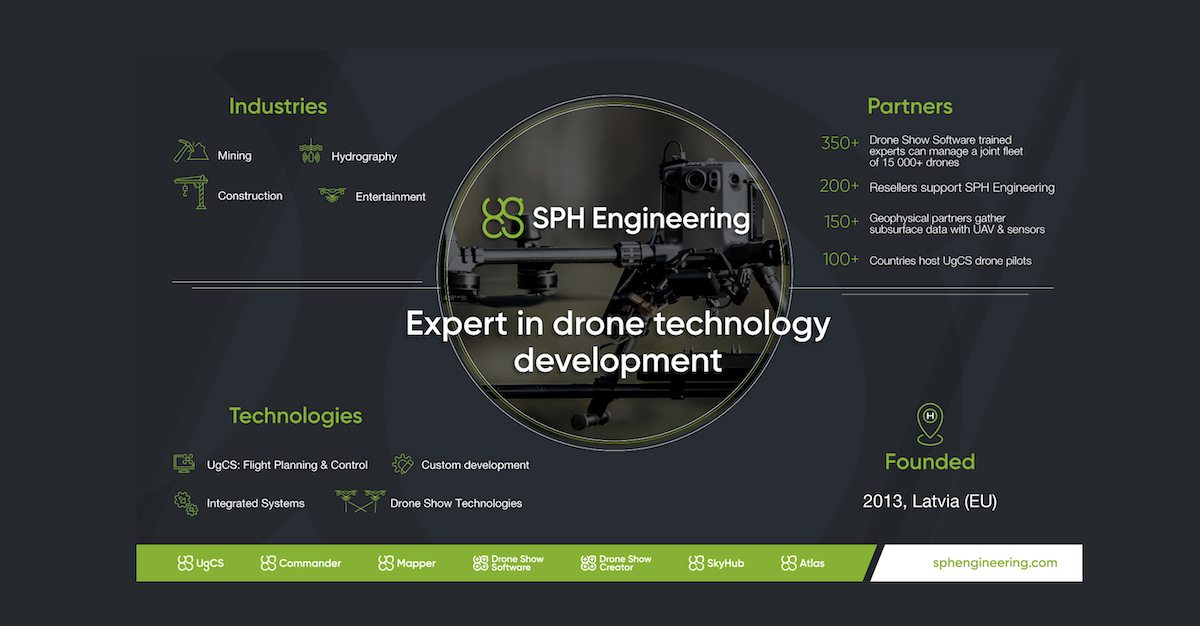Select the Commander item in bottom bar
The image size is (1200, 626).
300,563
